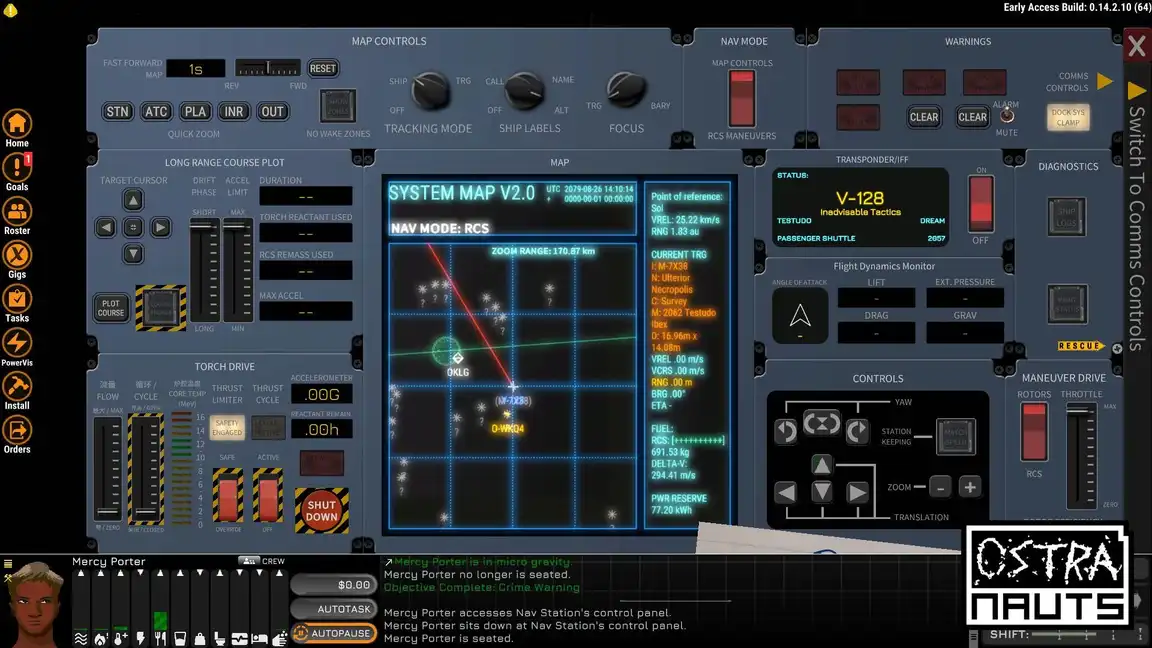Expand the Comms Controls arrow

click(x=1105, y=81)
